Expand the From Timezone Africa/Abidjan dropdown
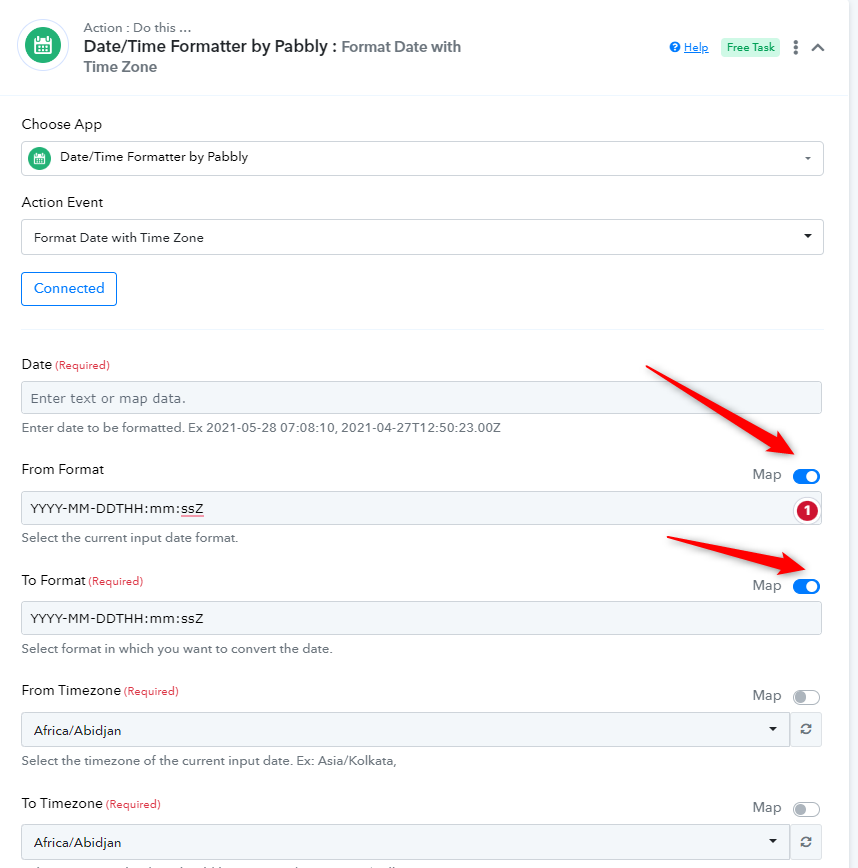858x868 pixels. click(405, 730)
